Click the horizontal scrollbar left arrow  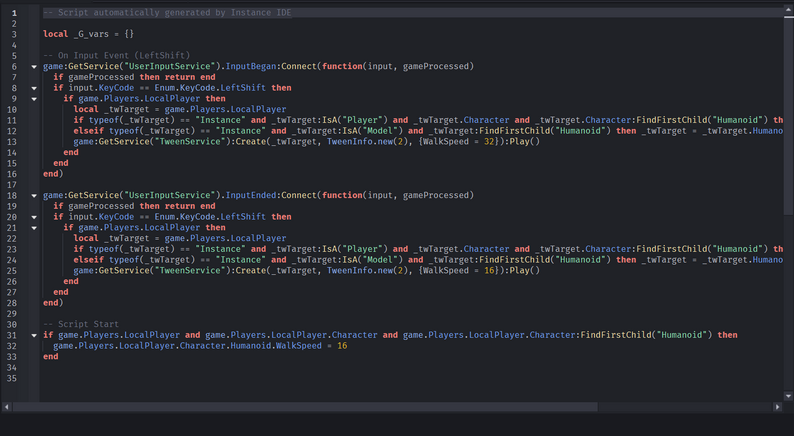point(6,407)
